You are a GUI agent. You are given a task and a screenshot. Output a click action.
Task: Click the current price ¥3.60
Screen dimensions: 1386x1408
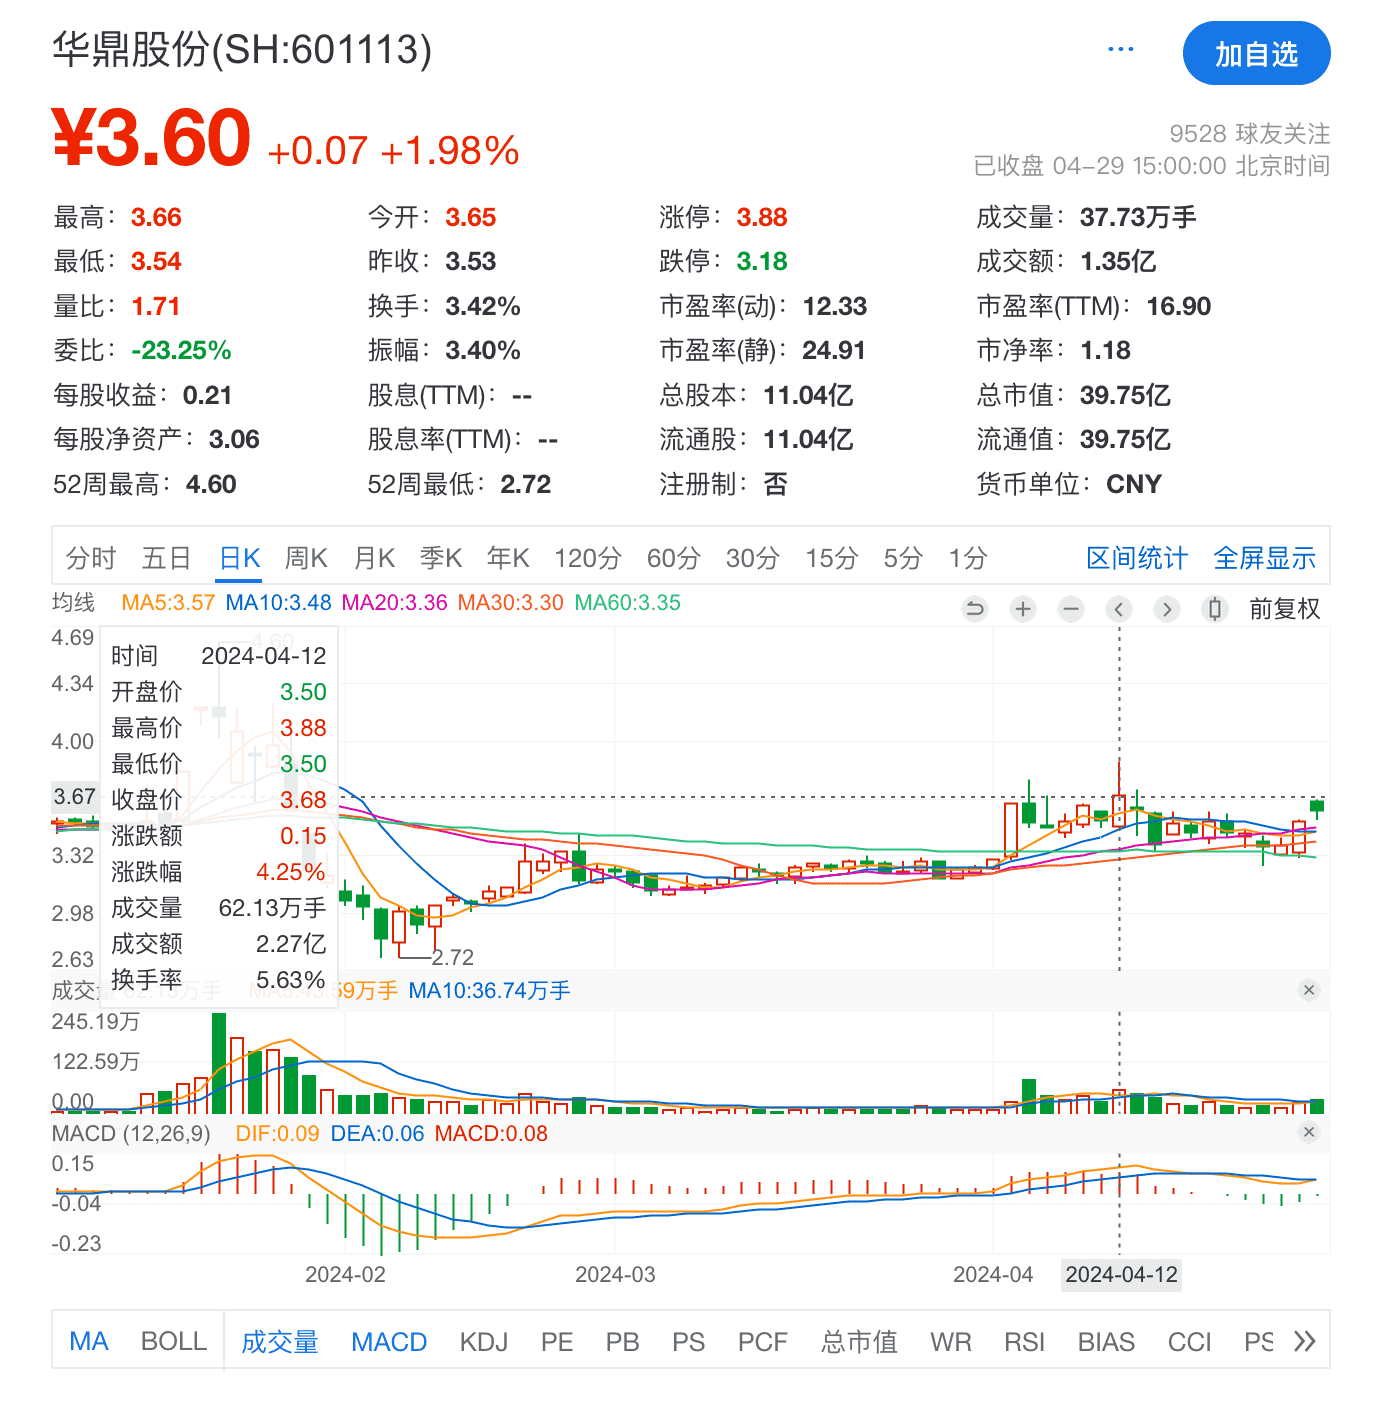click(x=151, y=137)
